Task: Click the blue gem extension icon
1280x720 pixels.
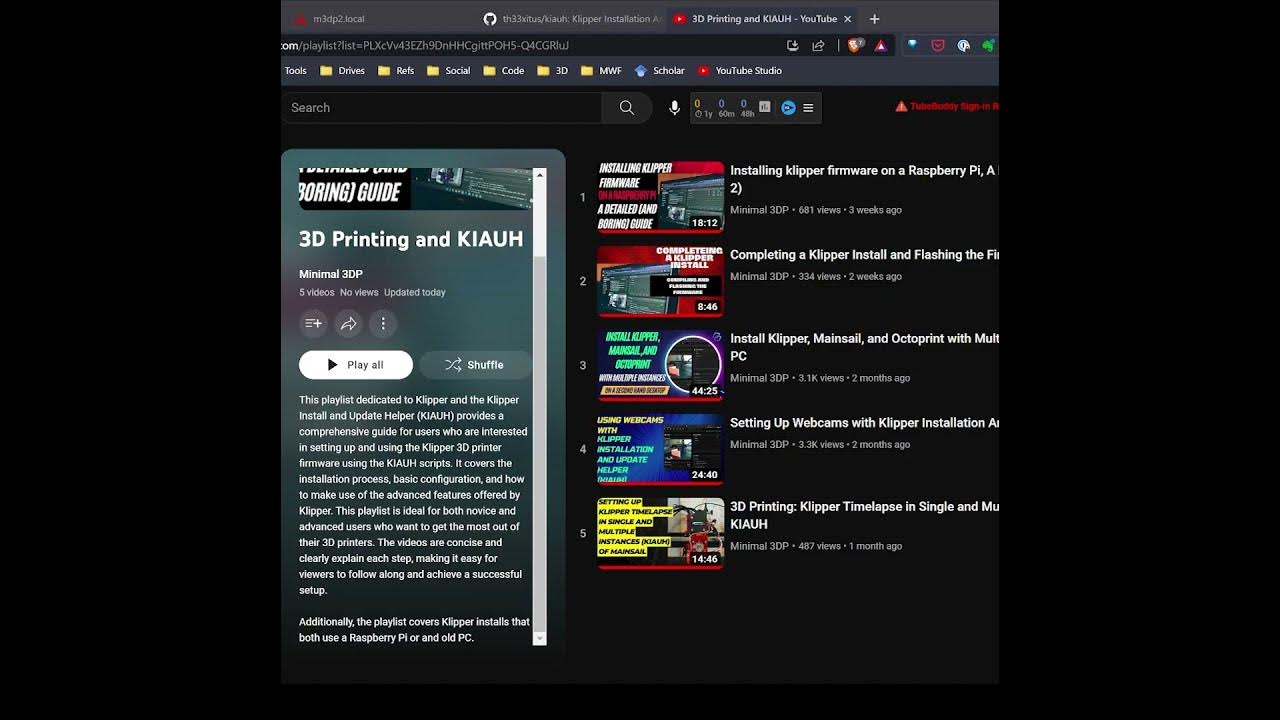Action: pos(912,45)
